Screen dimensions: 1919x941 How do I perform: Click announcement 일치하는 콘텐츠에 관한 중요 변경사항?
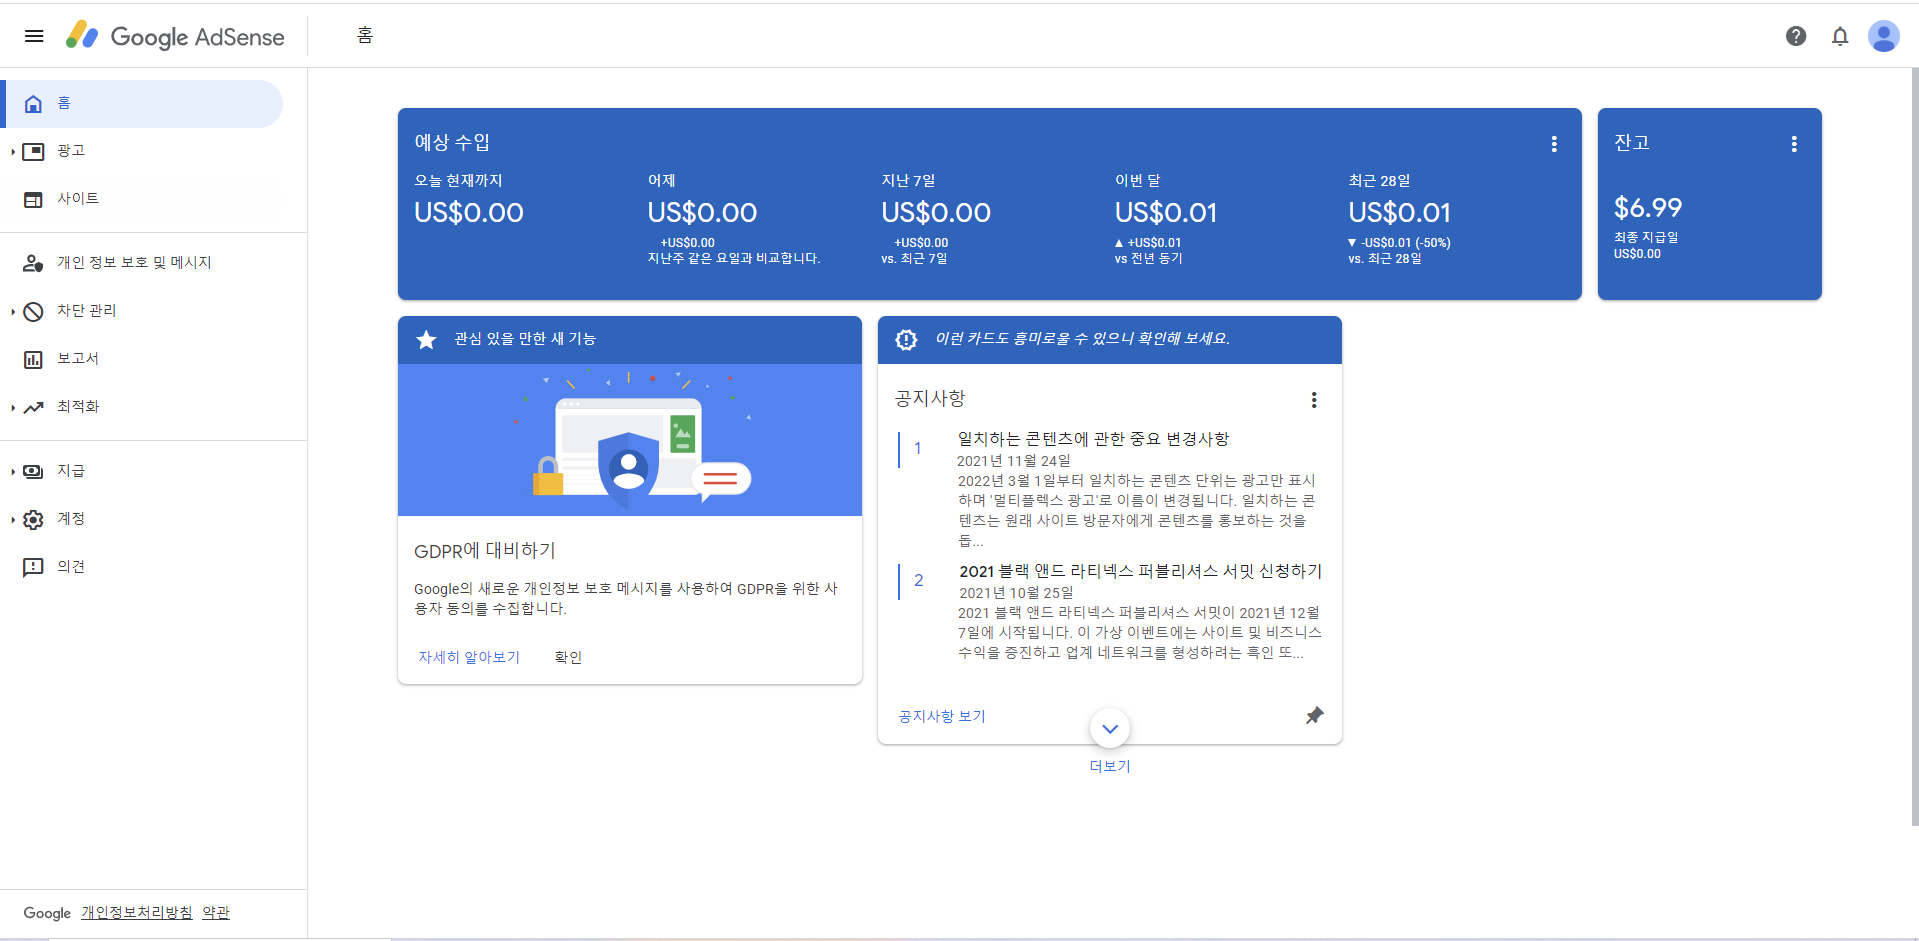1093,439
